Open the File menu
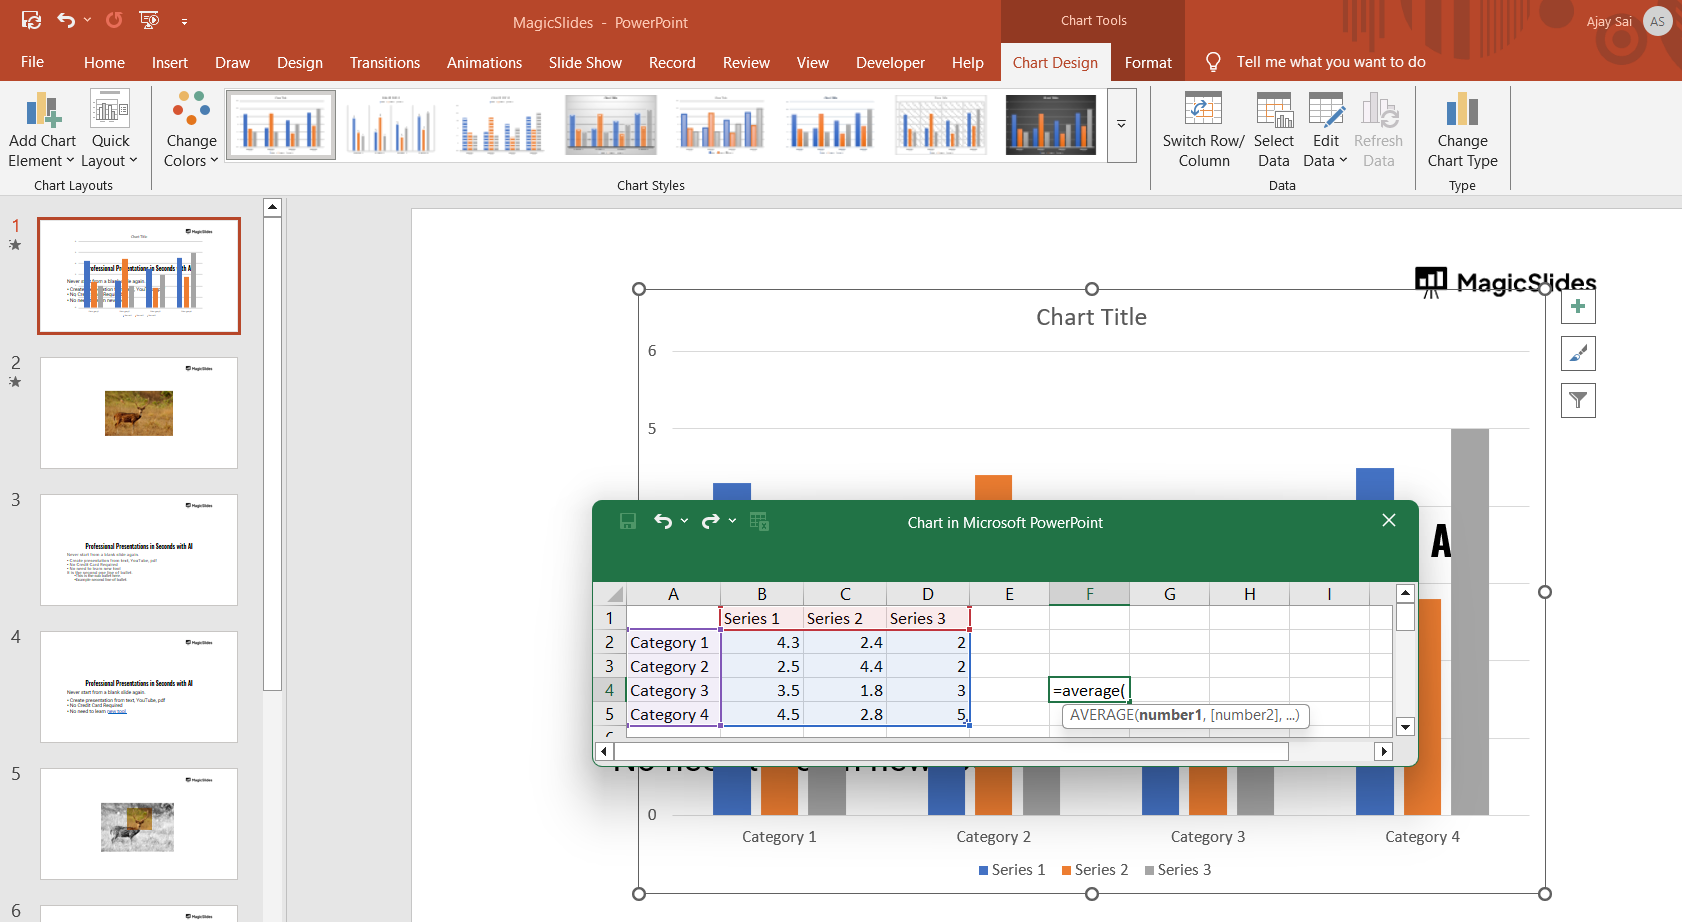Image resolution: width=1682 pixels, height=922 pixels. coord(32,62)
